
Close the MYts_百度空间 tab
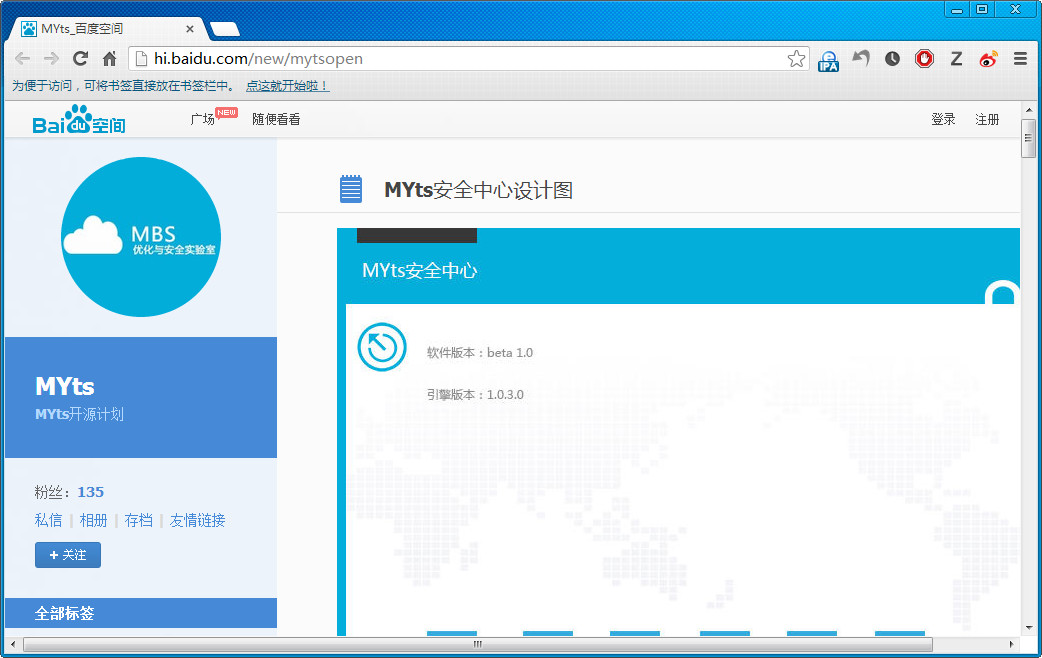point(189,29)
